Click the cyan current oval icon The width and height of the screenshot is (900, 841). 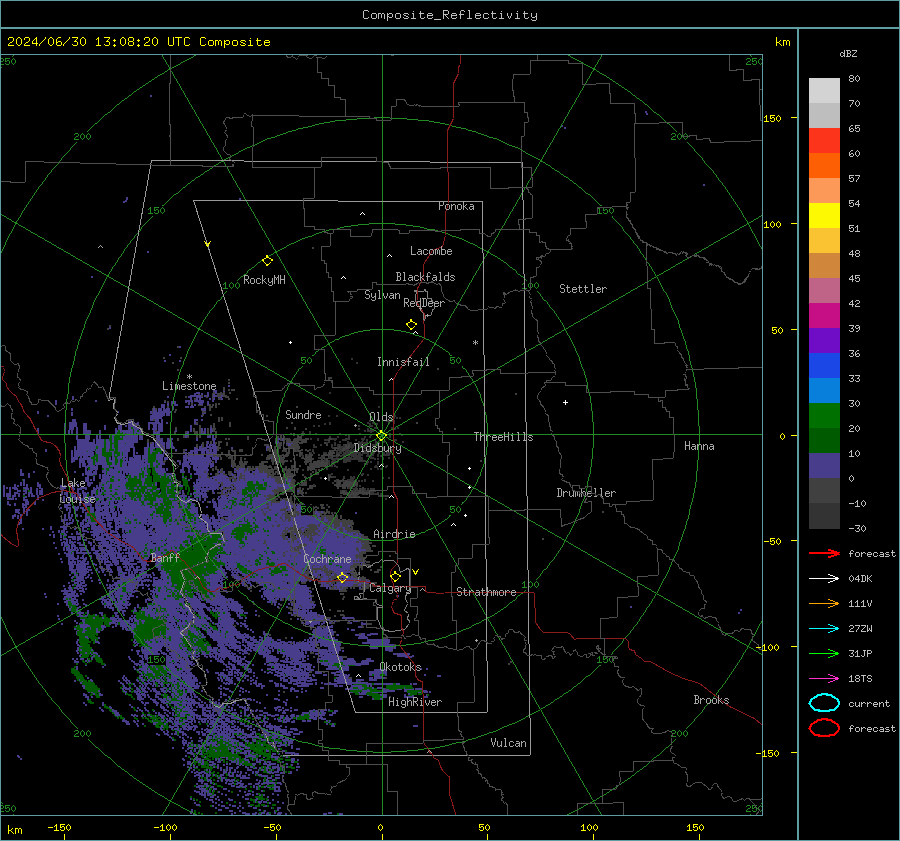(x=824, y=703)
